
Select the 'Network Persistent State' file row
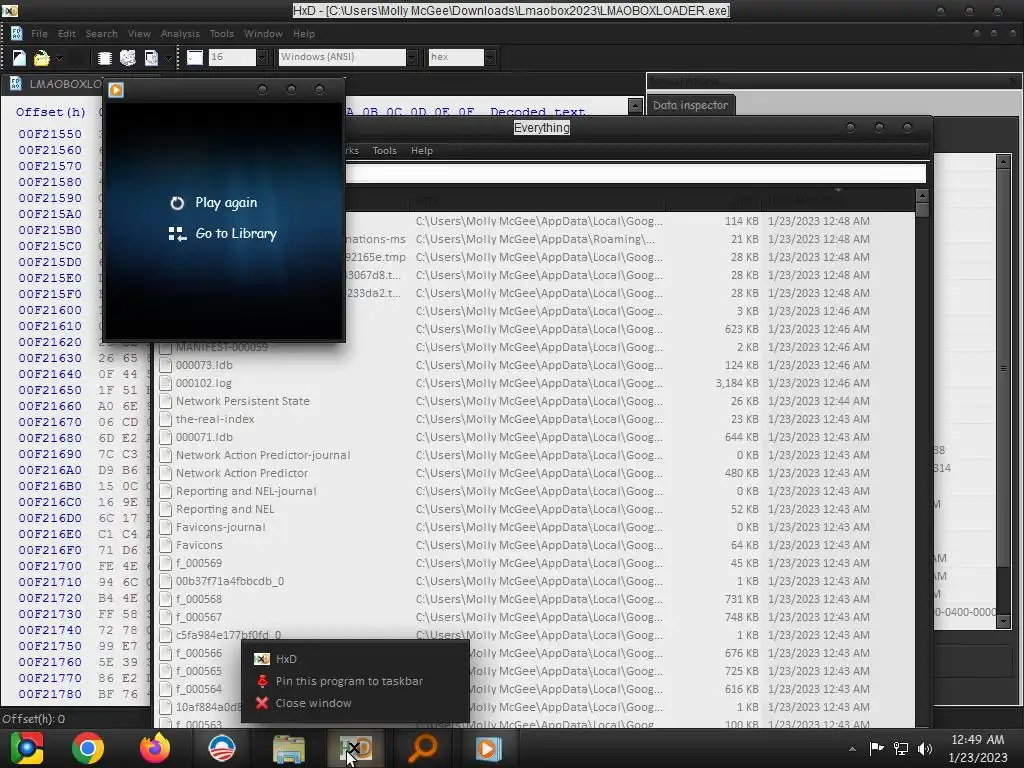[x=536, y=401]
